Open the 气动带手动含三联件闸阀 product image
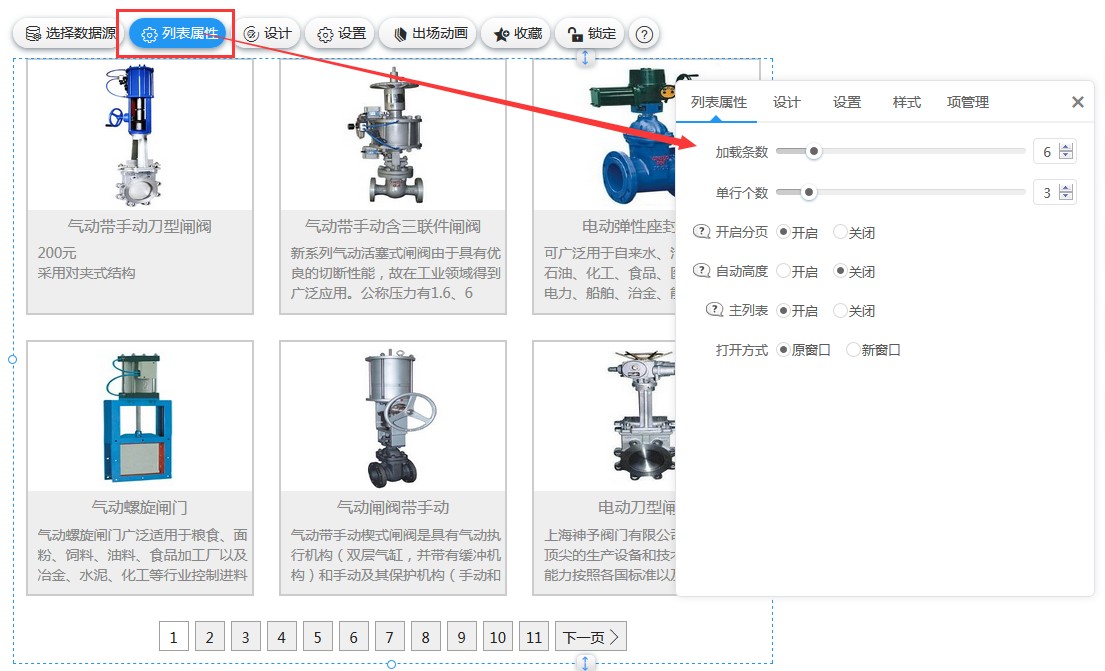The width and height of the screenshot is (1105, 671). [392, 135]
